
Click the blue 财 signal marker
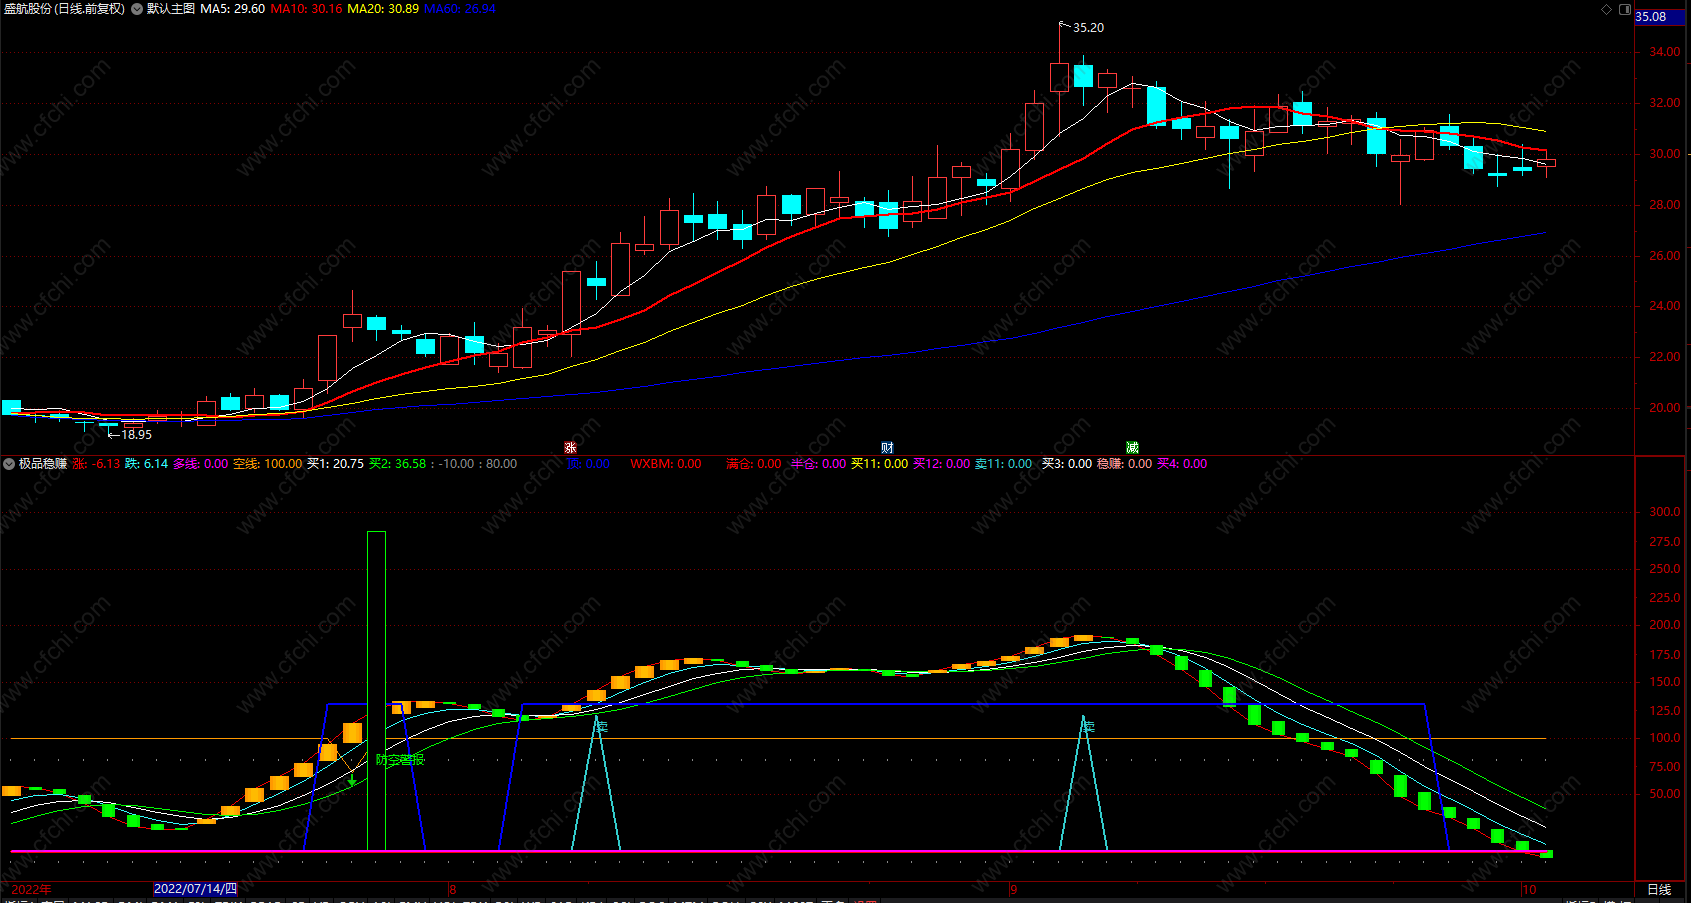point(887,448)
